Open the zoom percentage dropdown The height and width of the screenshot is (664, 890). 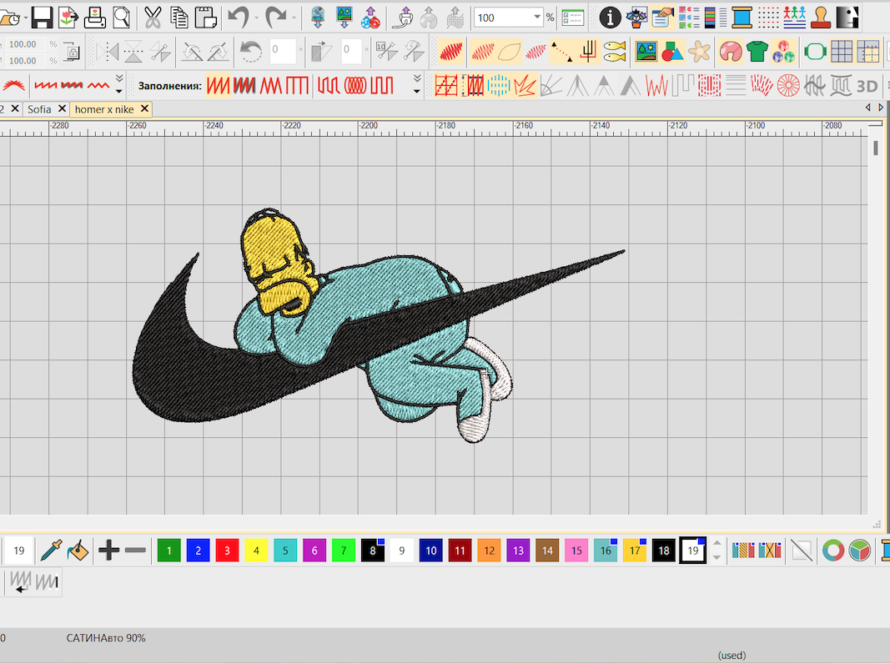point(536,18)
